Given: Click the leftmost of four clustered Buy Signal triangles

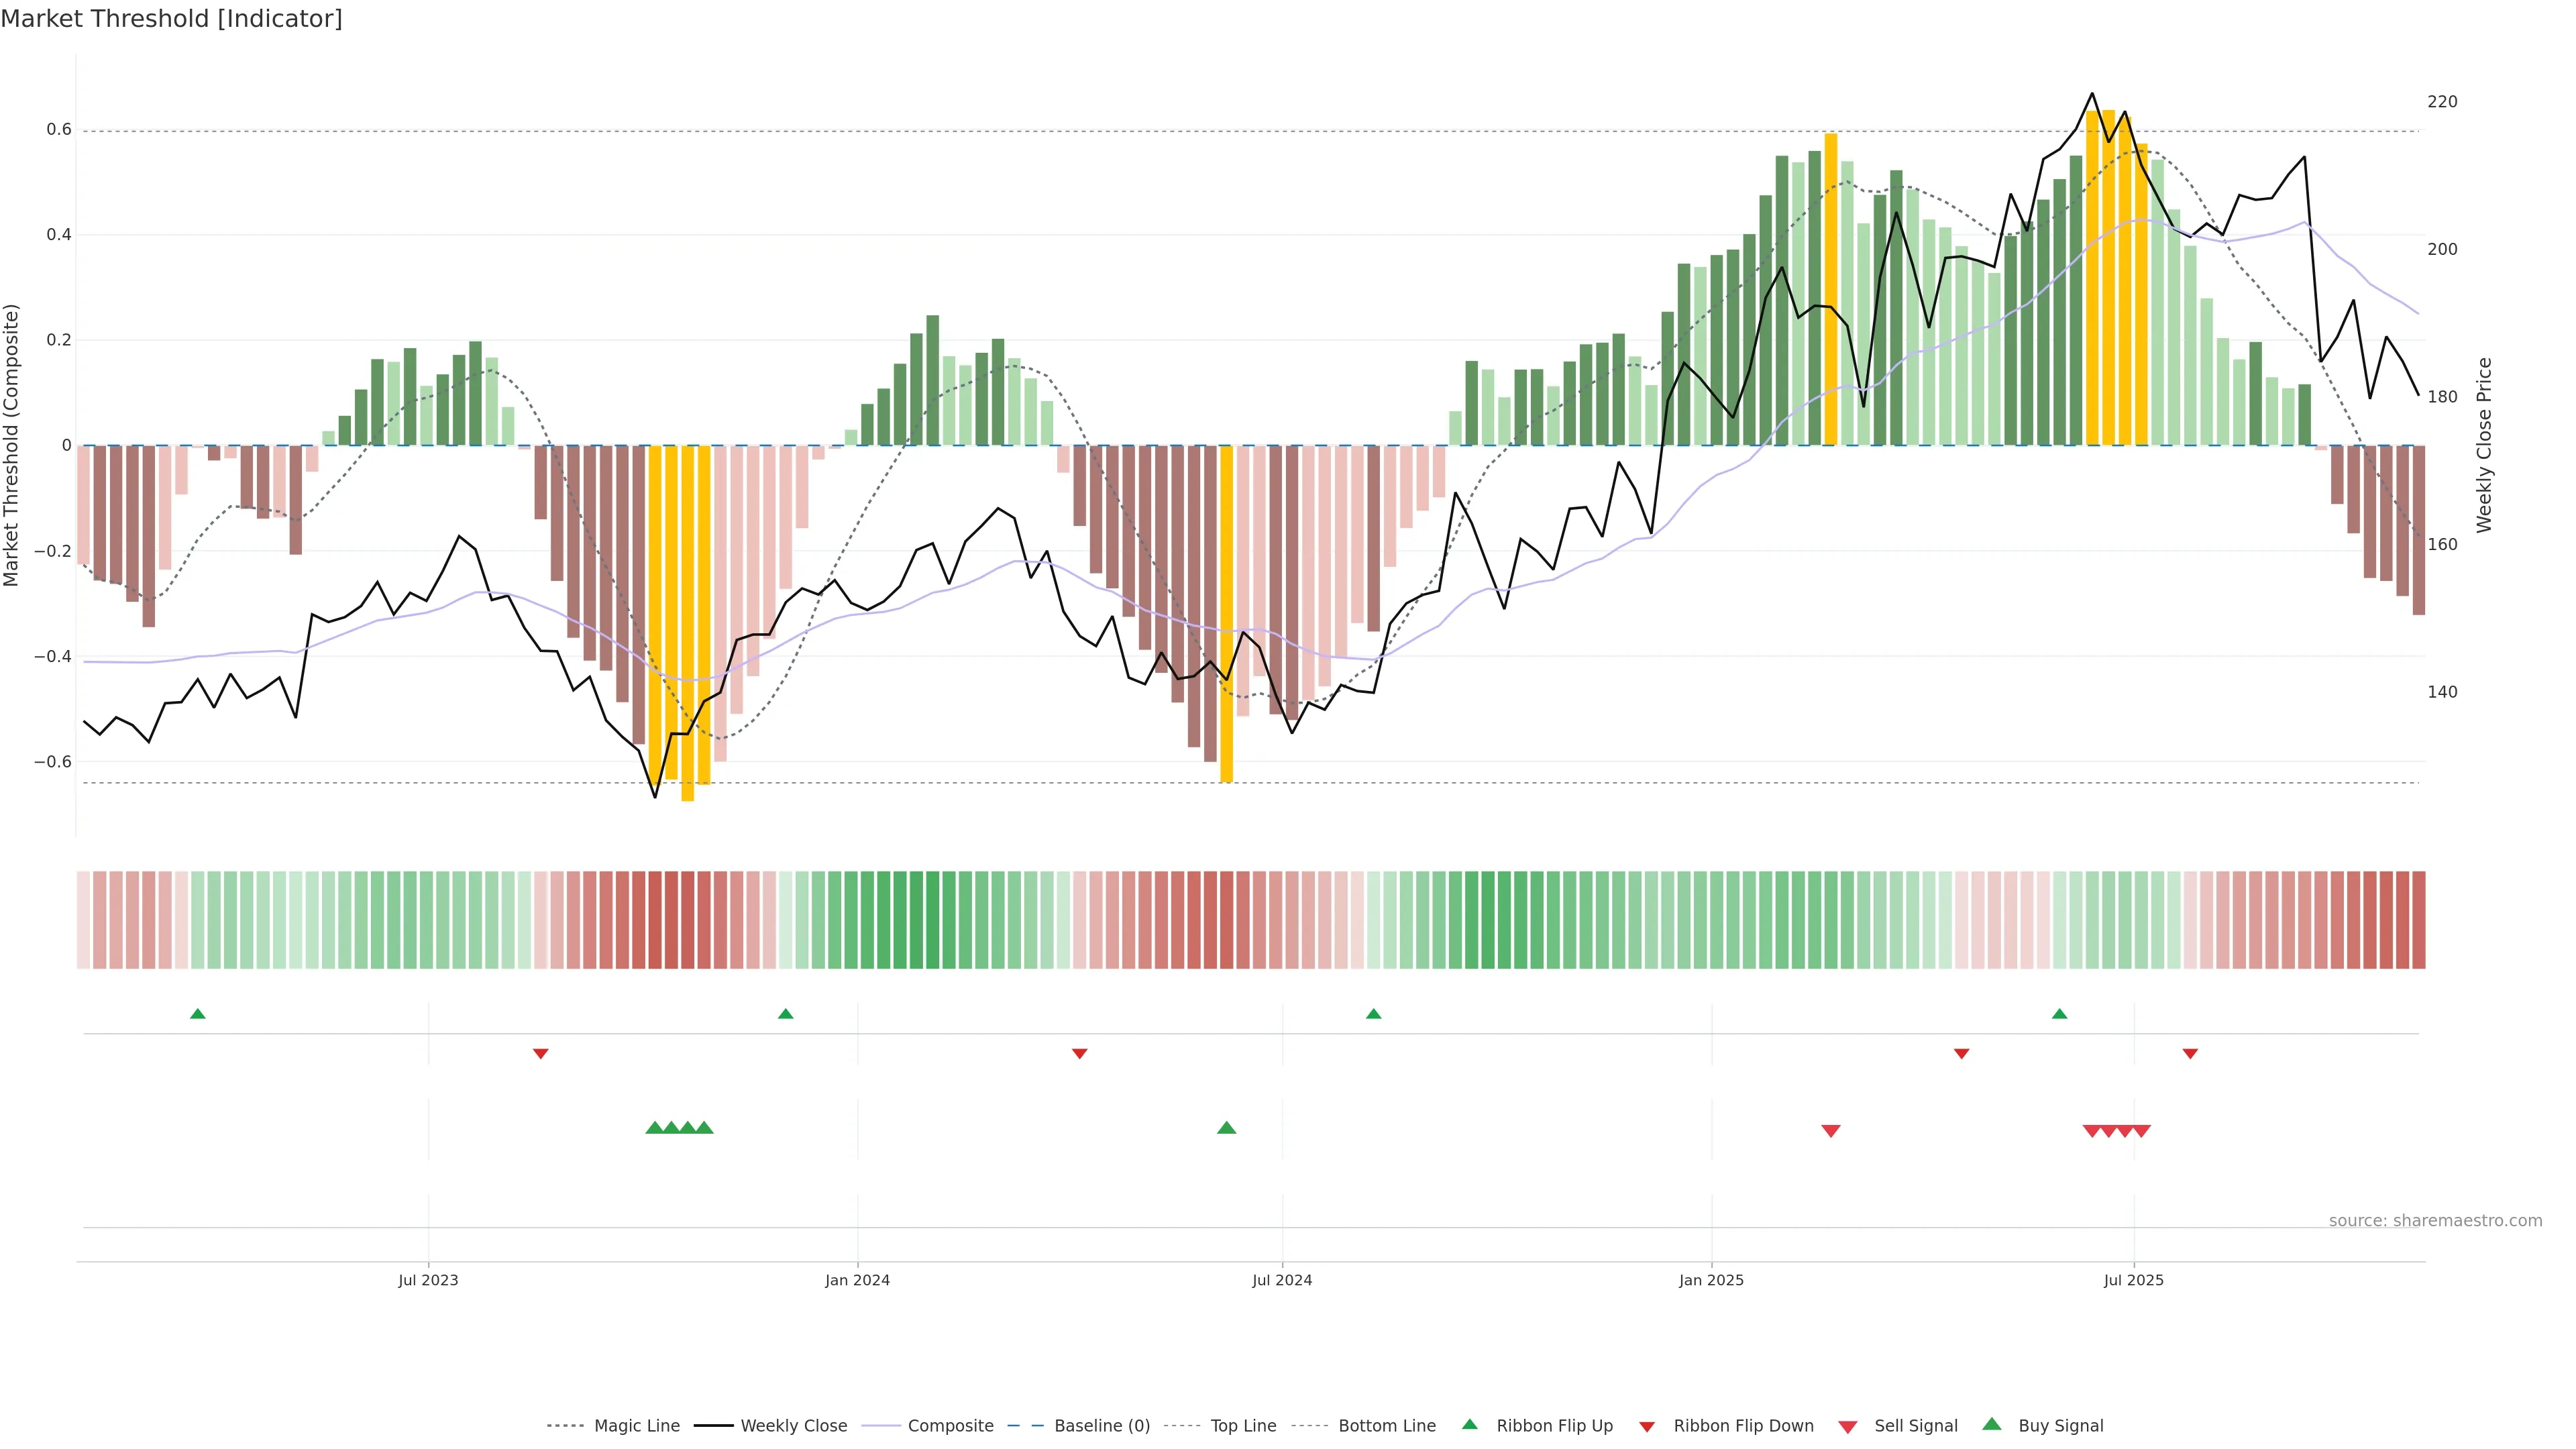Looking at the screenshot, I should click(655, 1128).
